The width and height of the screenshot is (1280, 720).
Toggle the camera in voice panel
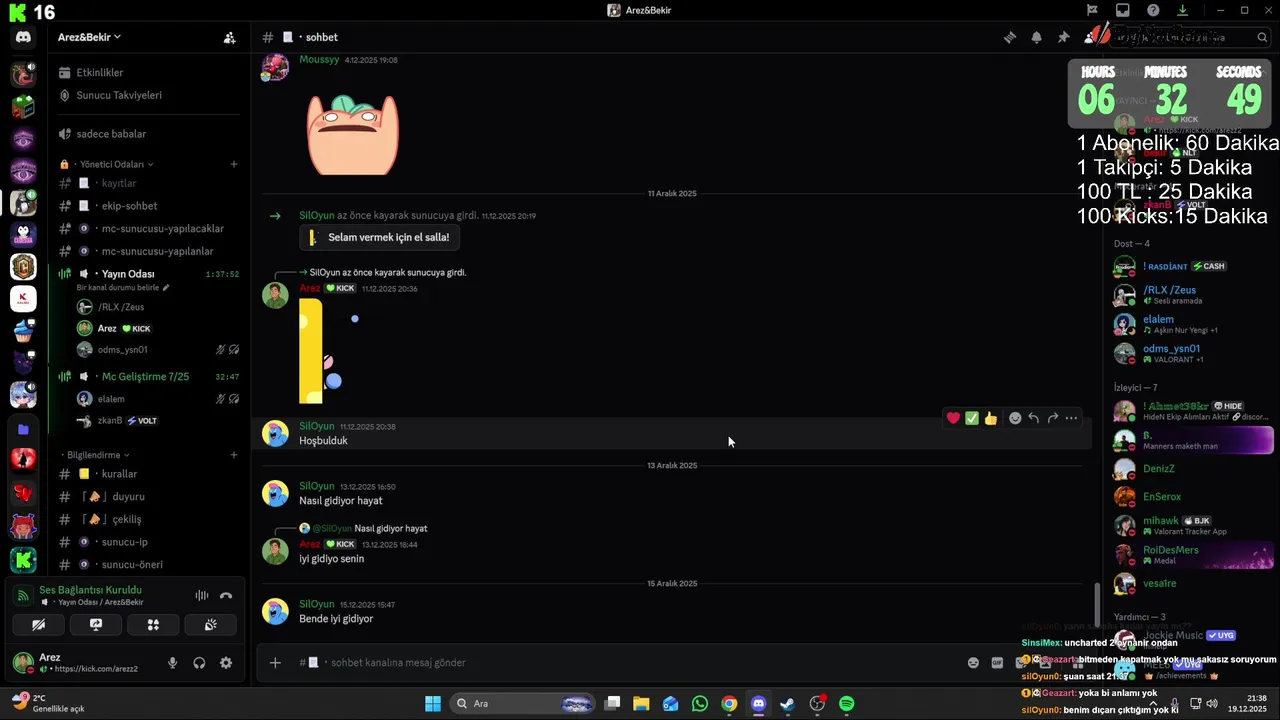39,624
